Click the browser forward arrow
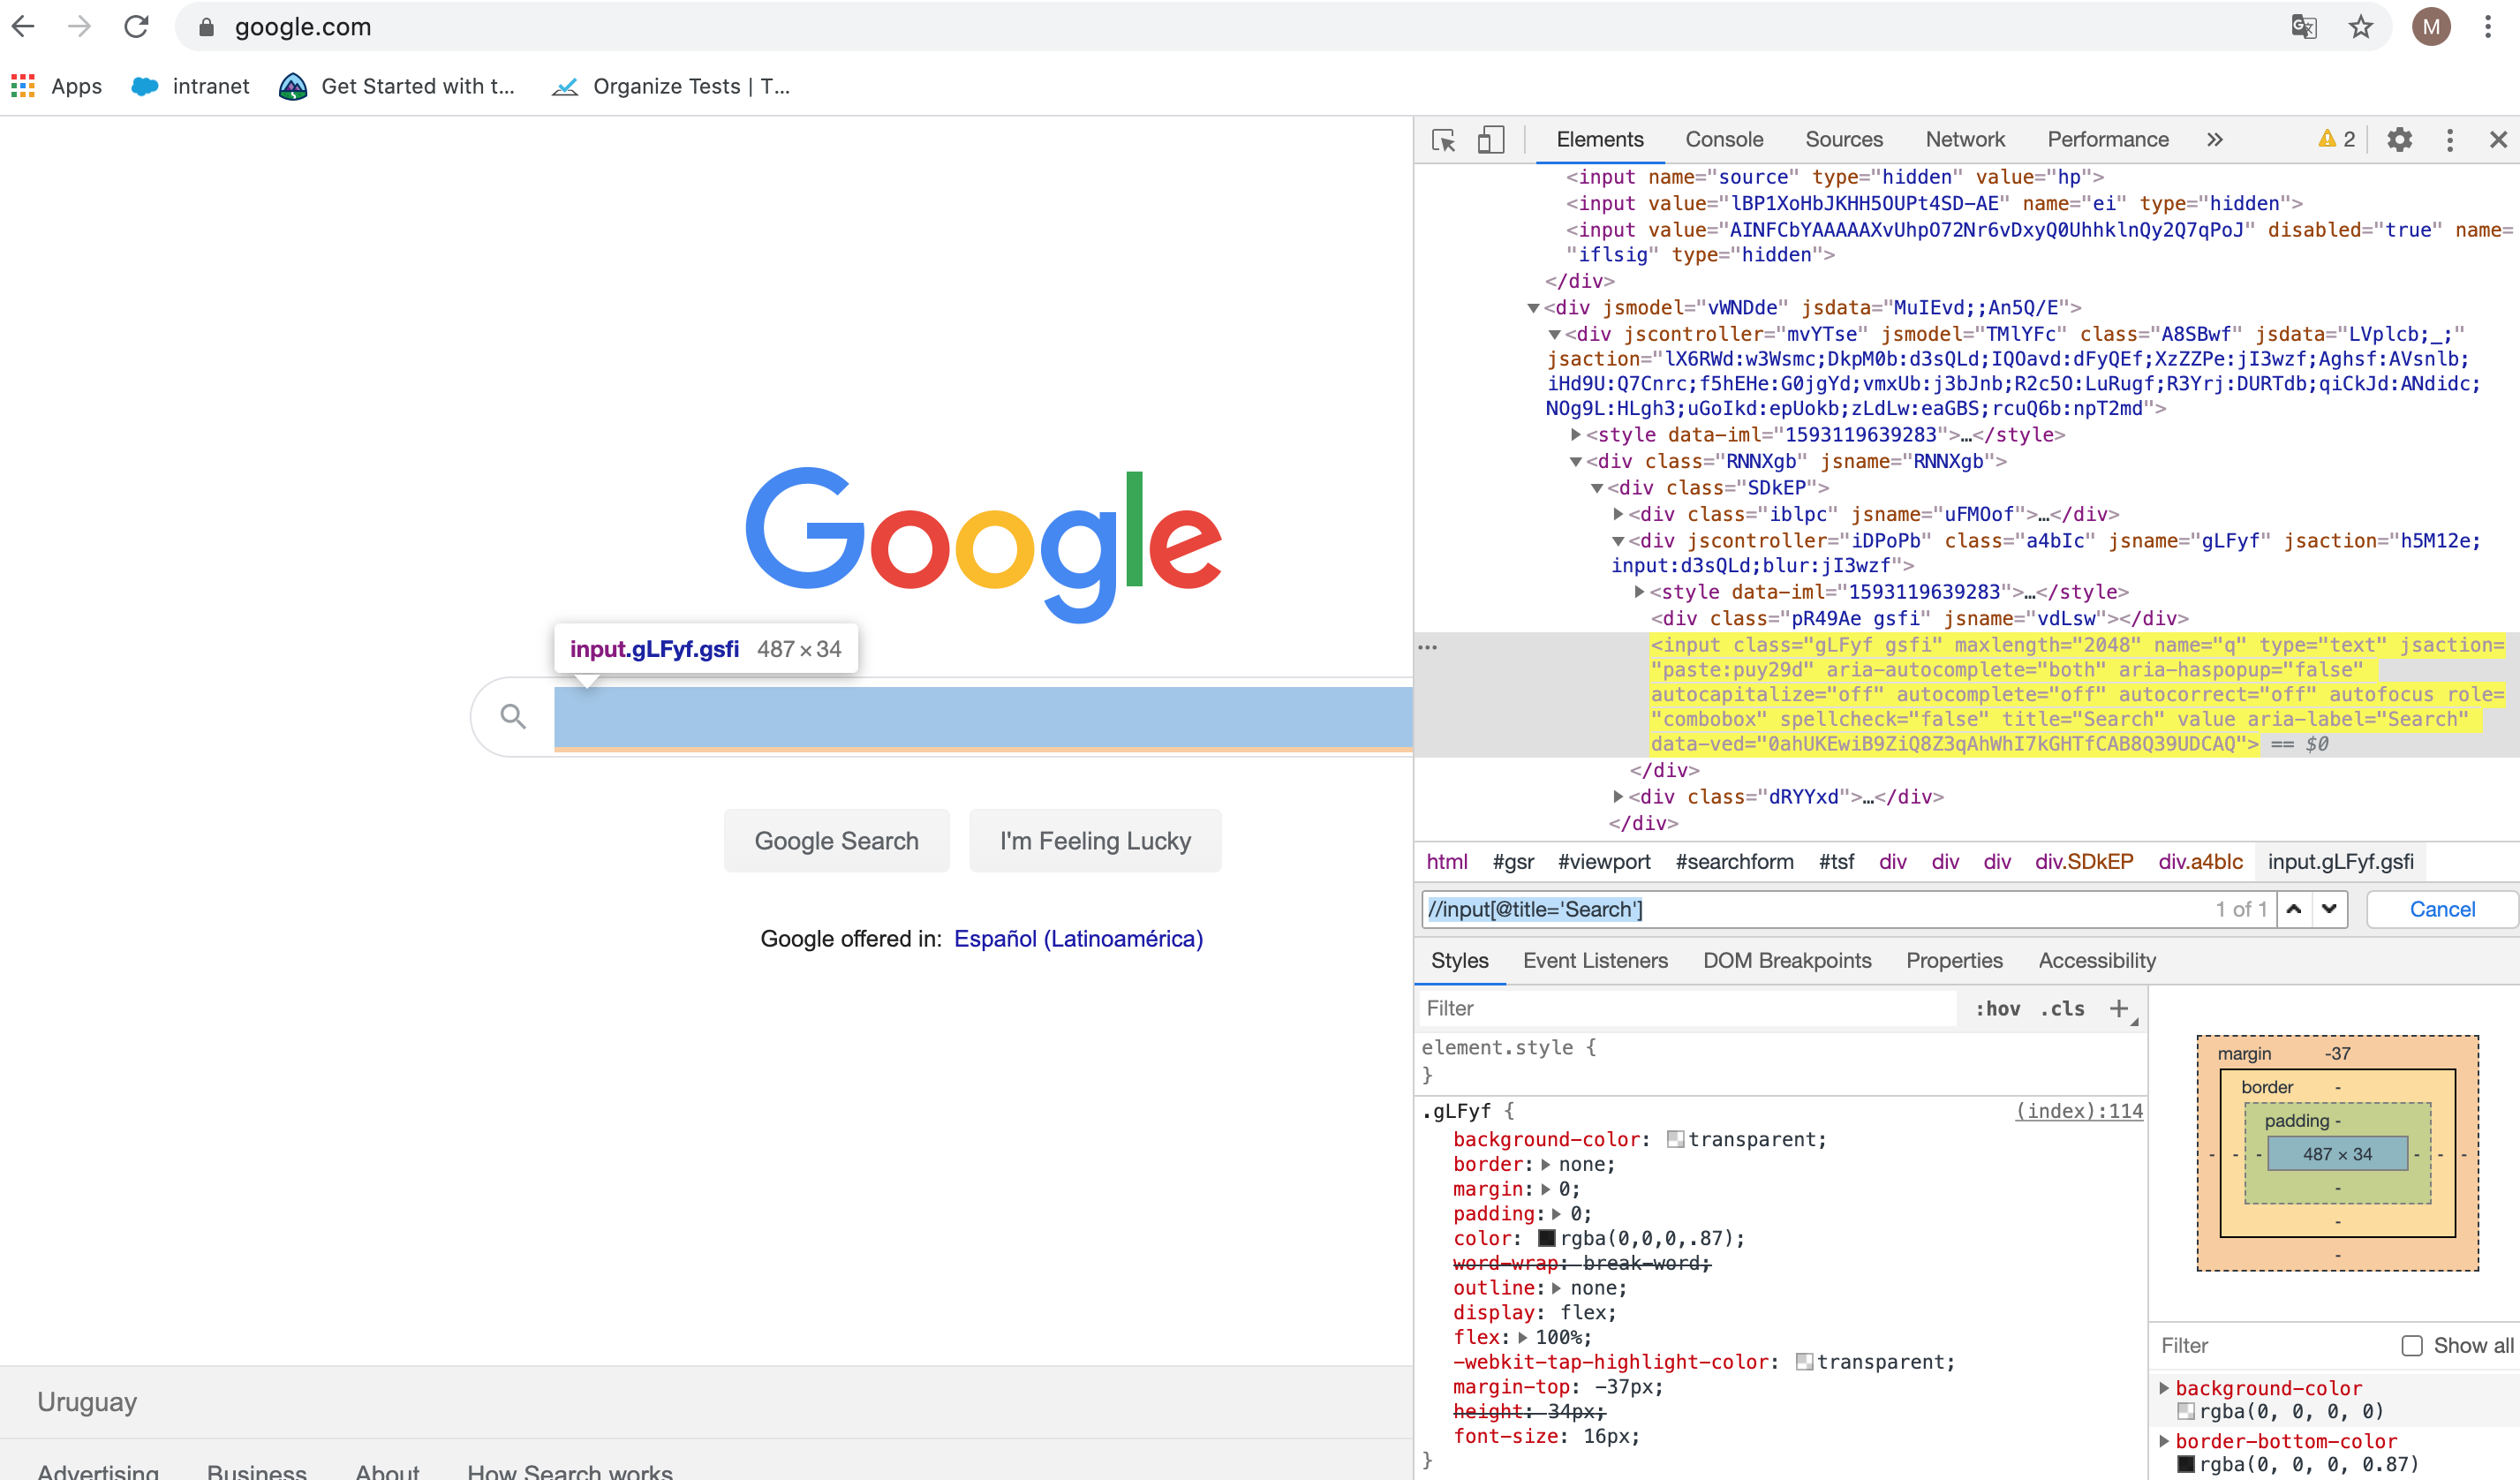2520x1480 pixels. 79,27
